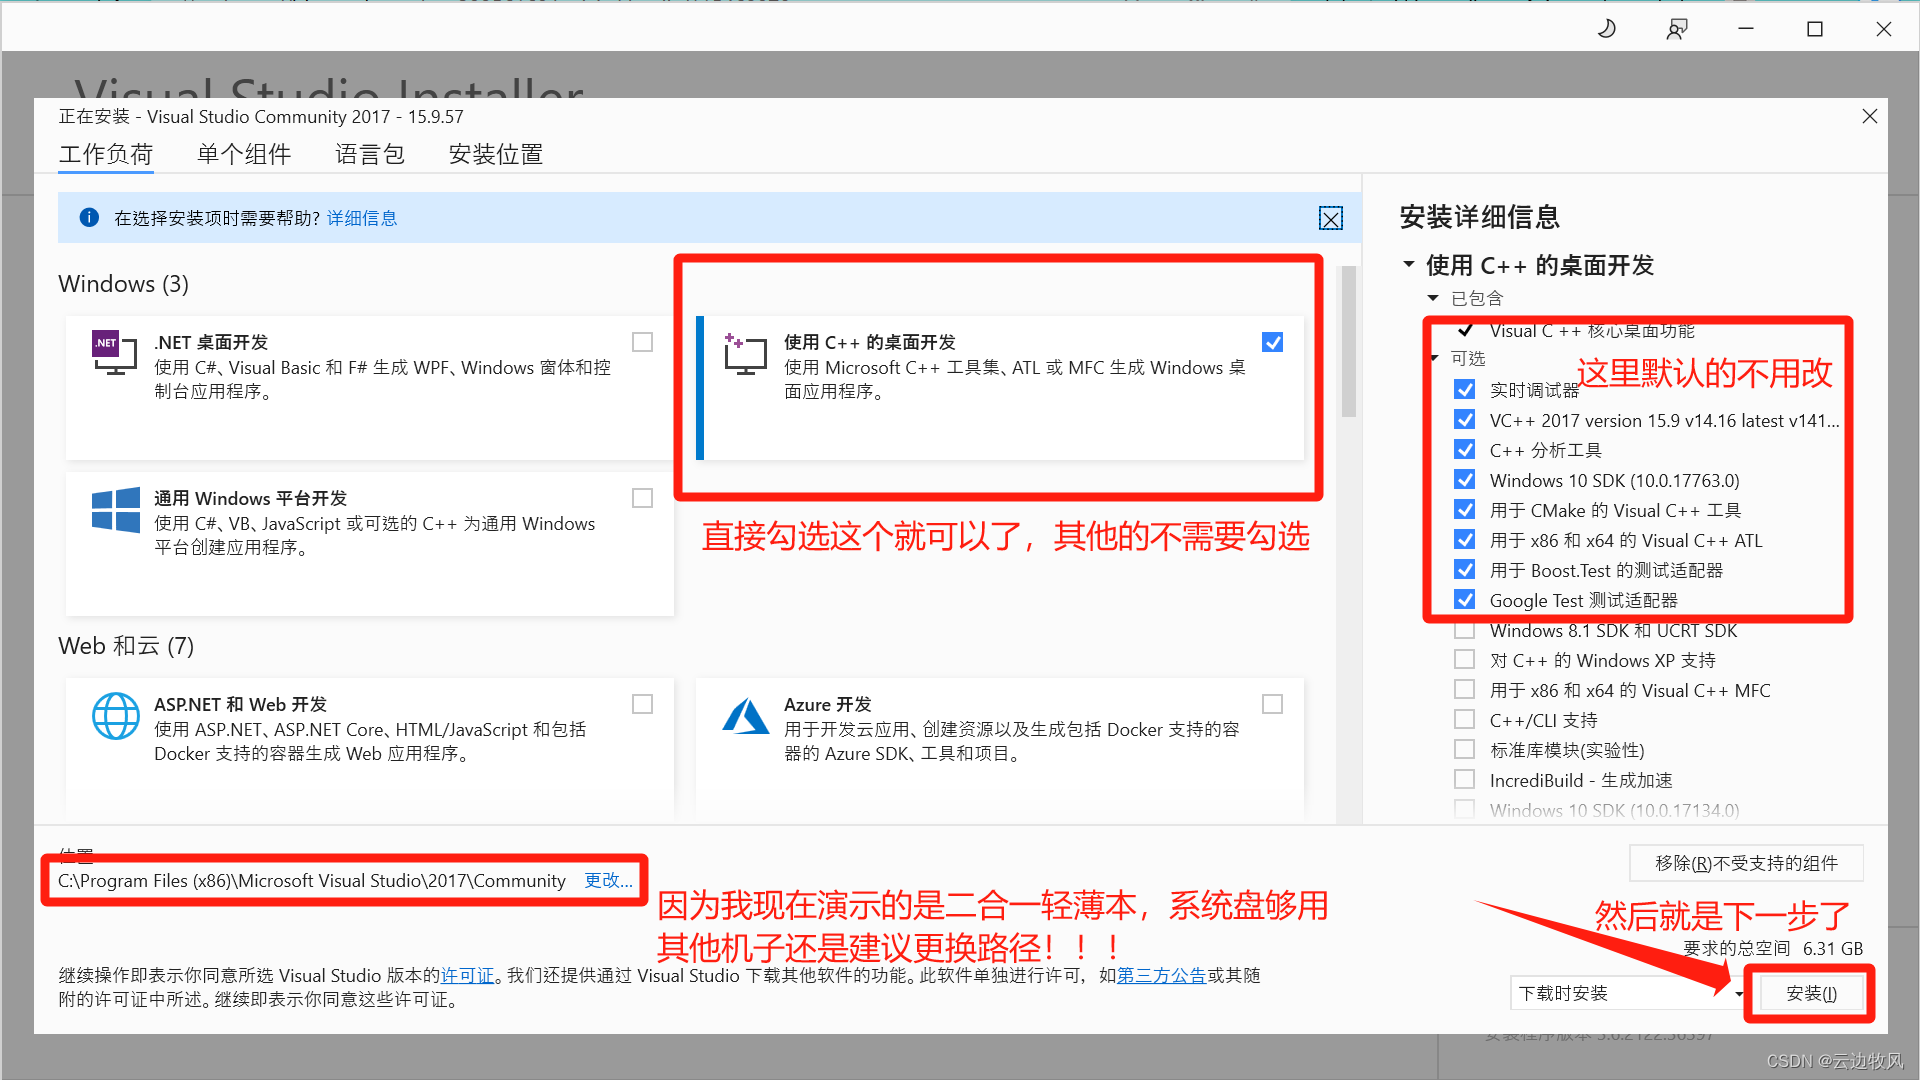This screenshot has width=1920, height=1080.
Task: Click the Universal Windows Platform logo icon
Action: tap(115, 510)
